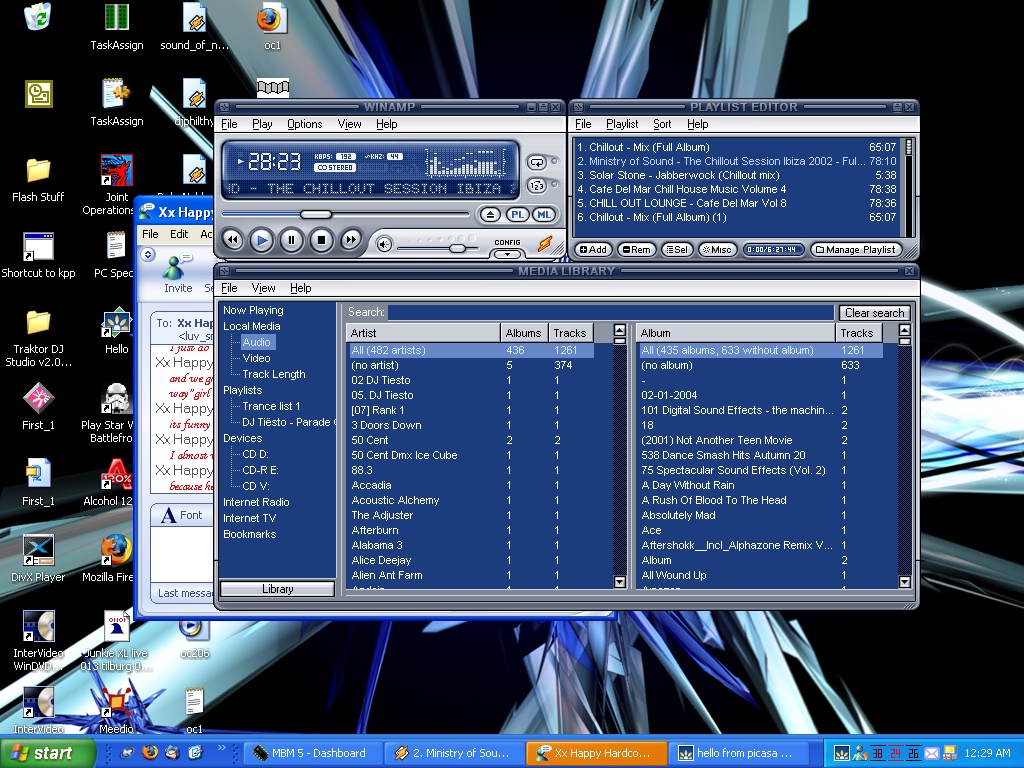Toggle shuffle (123) mode in Winamp

click(537, 186)
